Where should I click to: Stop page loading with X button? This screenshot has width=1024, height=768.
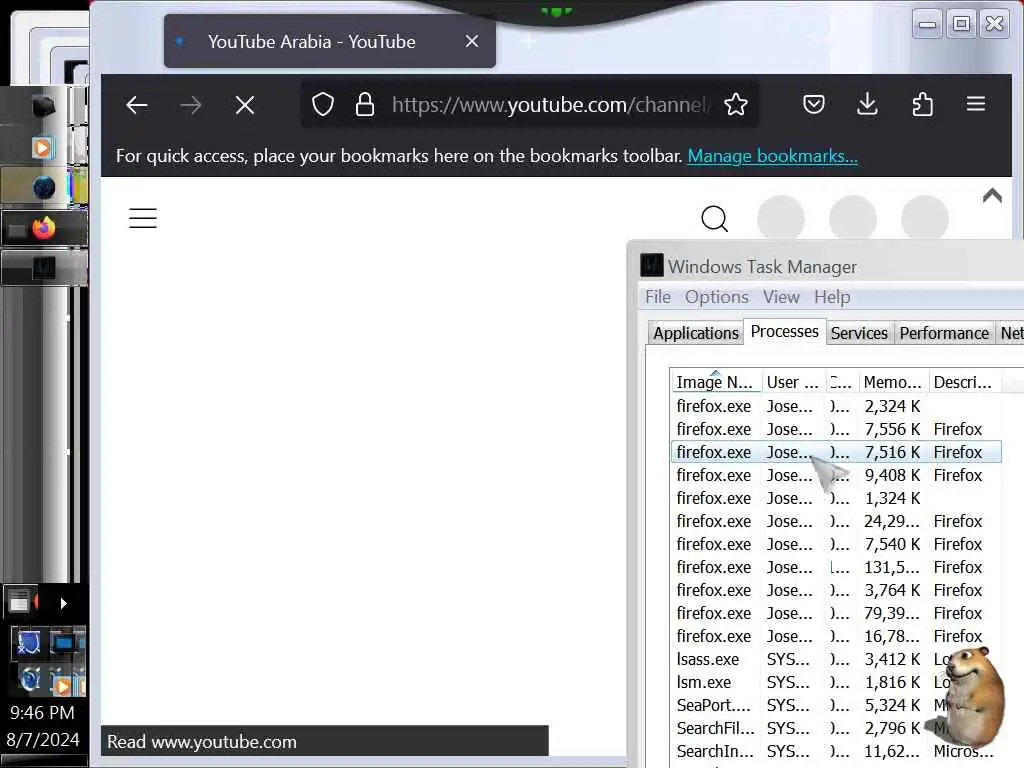pyautogui.click(x=245, y=104)
